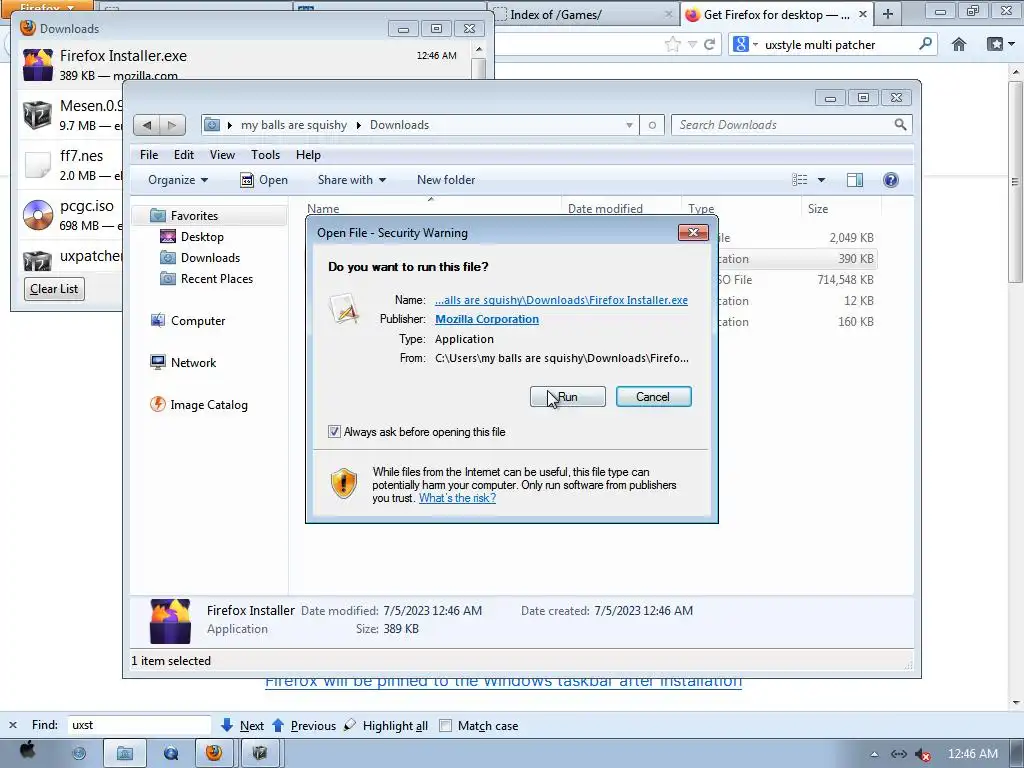This screenshot has width=1024, height=768.
Task: Open the bookmarks menu button
Action: [1000, 44]
